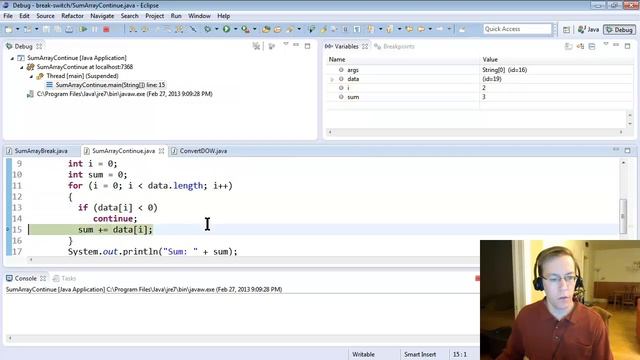The height and width of the screenshot is (360, 640).
Task: Click Remove All Terminated Launches in Debug view
Action: coord(256,46)
